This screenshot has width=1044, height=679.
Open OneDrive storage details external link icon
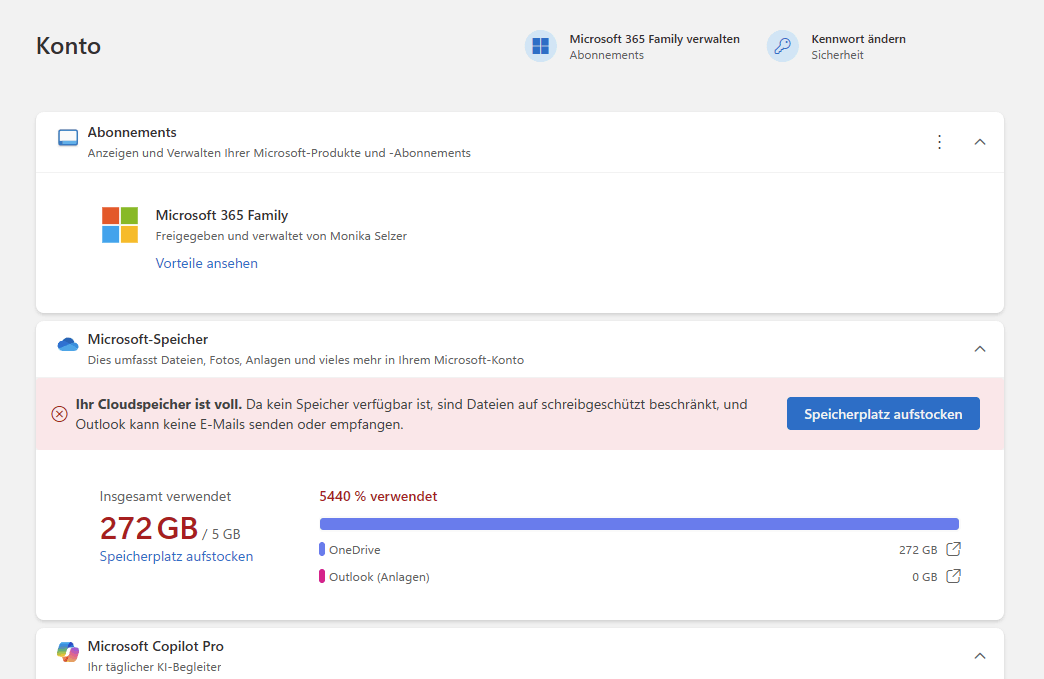[954, 549]
